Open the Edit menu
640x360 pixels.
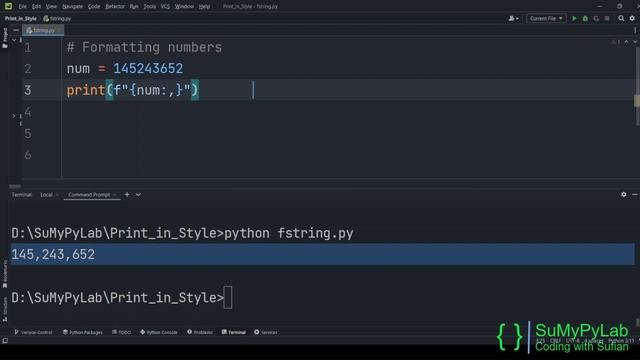coord(36,7)
